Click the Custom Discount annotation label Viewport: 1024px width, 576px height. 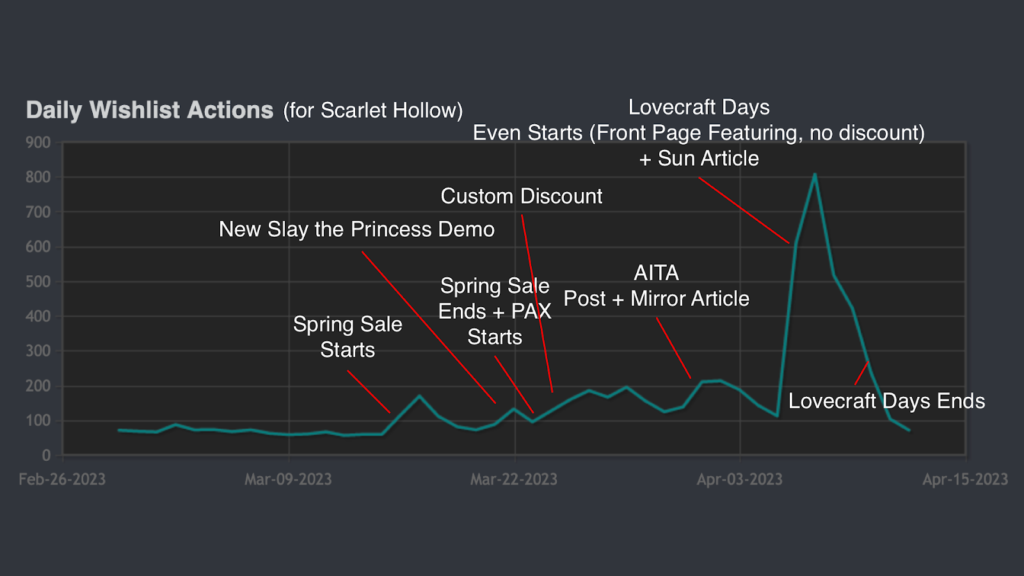[x=521, y=196]
